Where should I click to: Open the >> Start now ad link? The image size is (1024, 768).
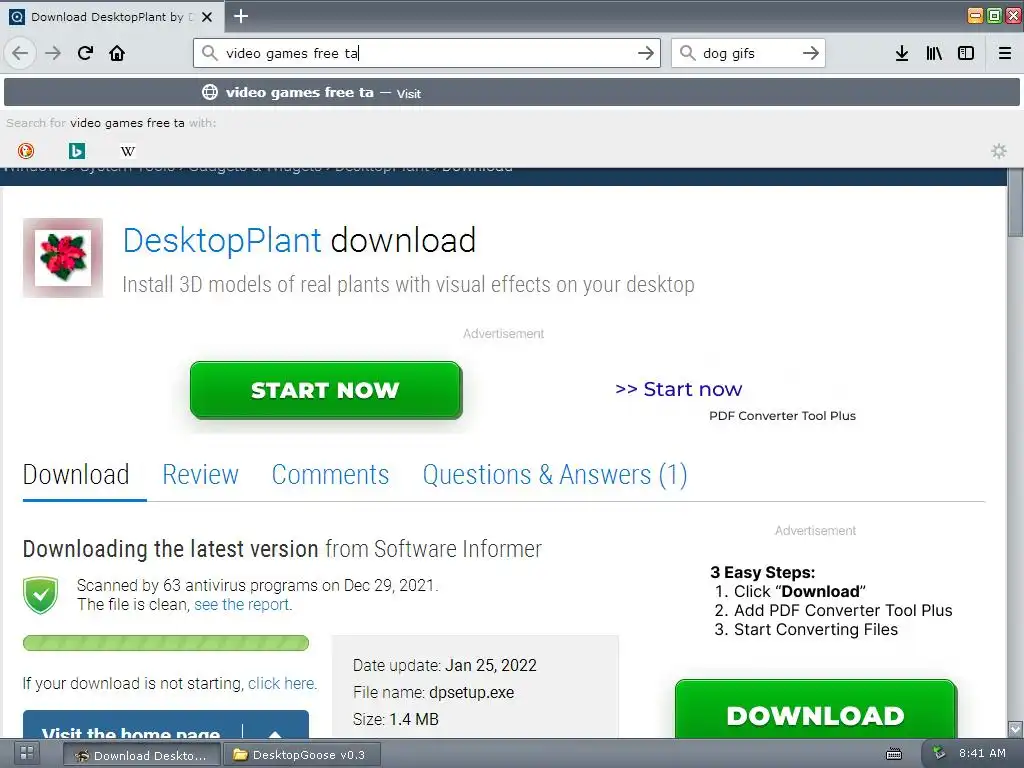(679, 389)
